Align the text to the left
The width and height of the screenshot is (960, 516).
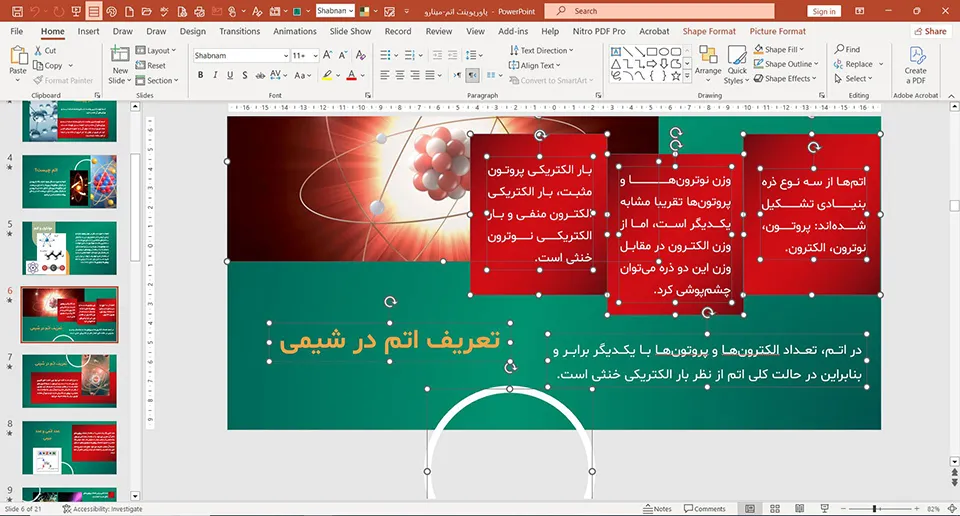tap(384, 75)
